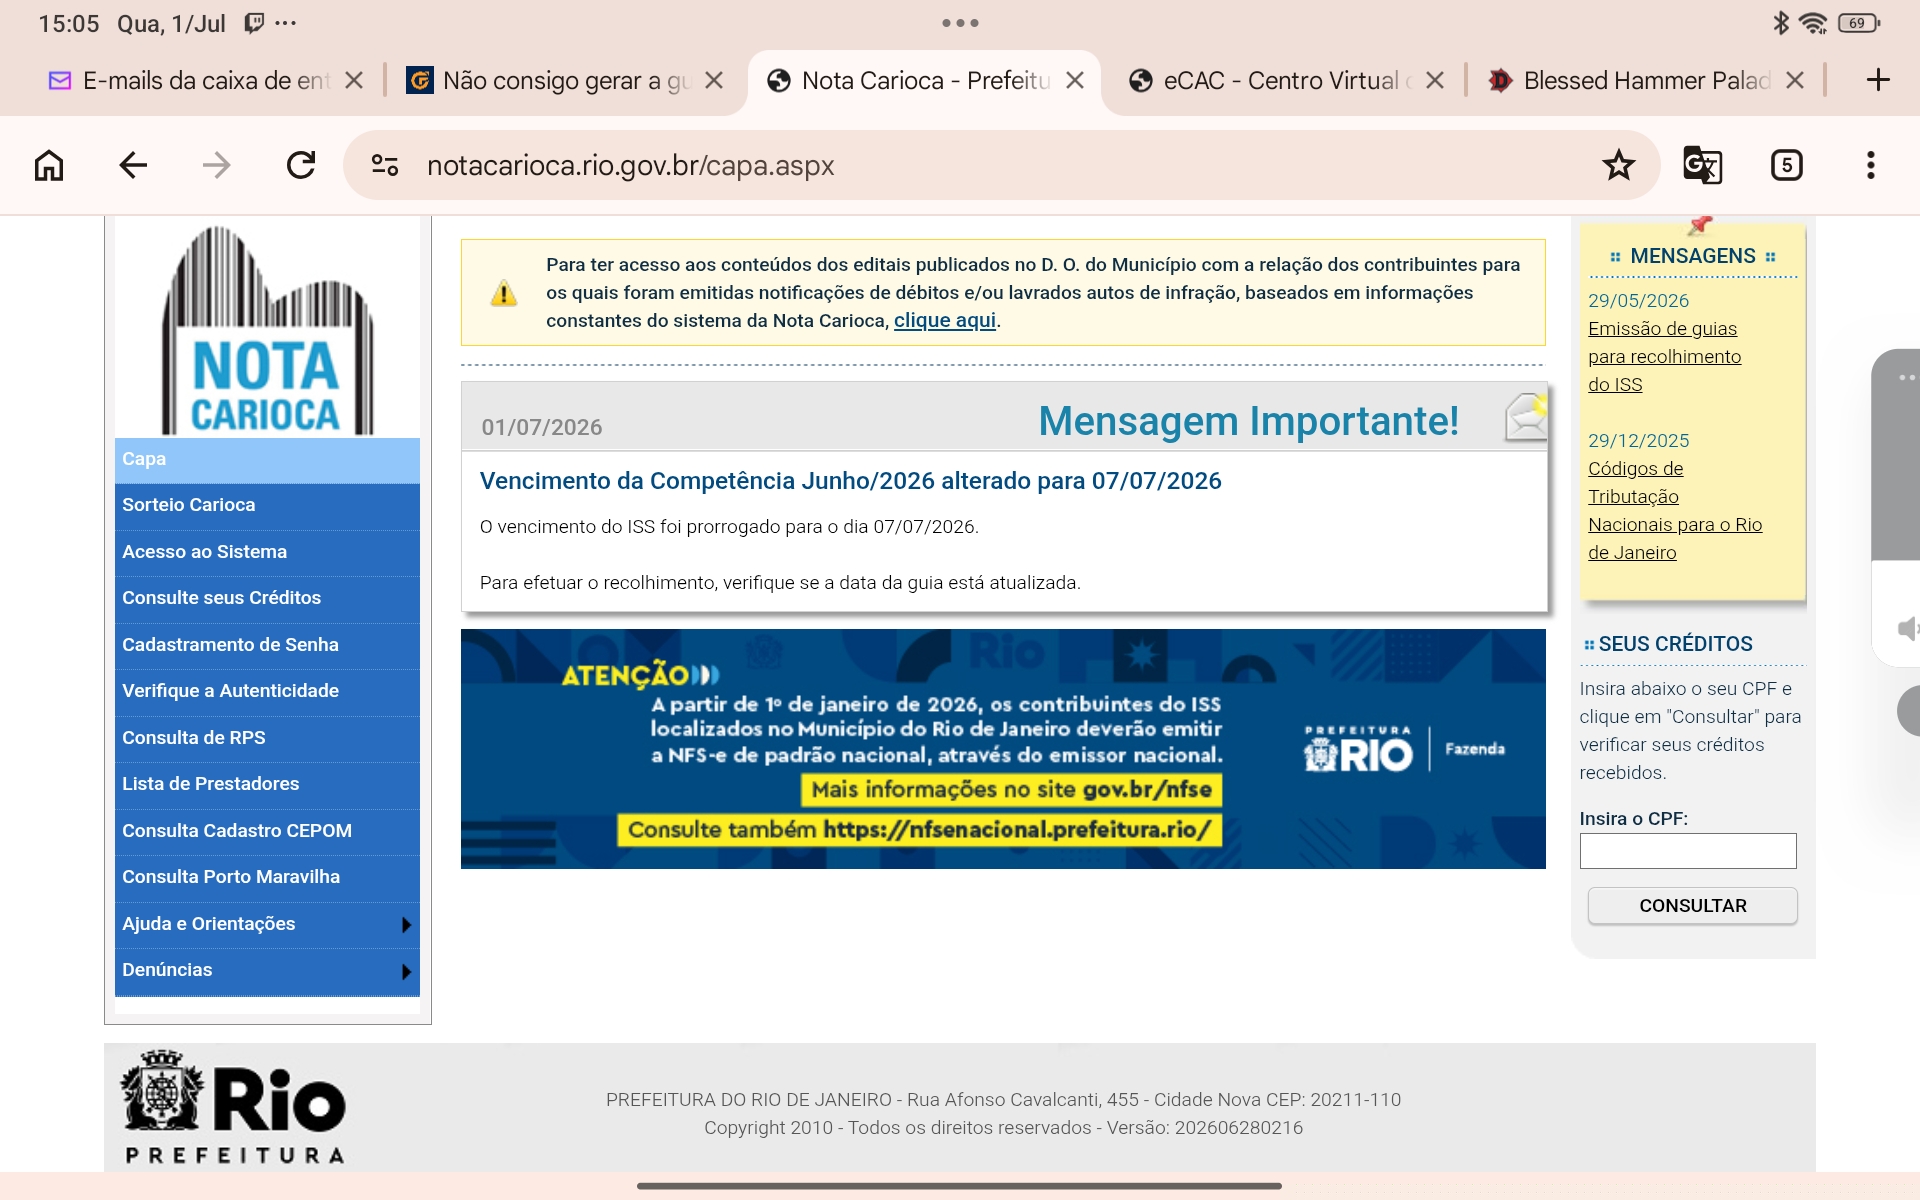This screenshot has height=1200, width=1920.
Task: Click the address bar URL notacarioca.rio.gov.br
Action: [x=631, y=165]
